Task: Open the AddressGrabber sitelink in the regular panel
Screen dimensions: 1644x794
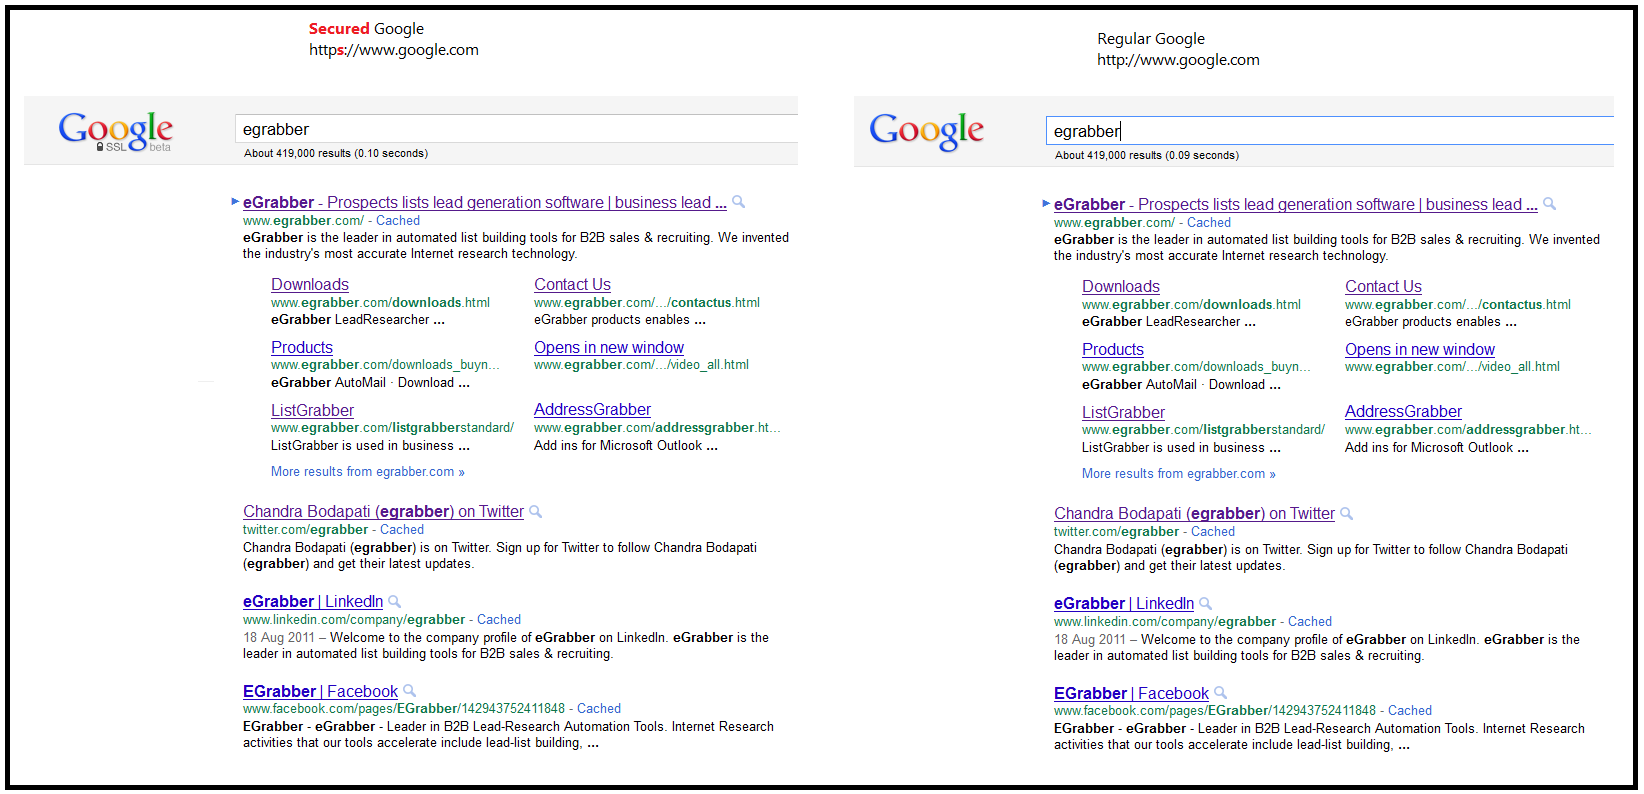Action: click(x=1403, y=412)
